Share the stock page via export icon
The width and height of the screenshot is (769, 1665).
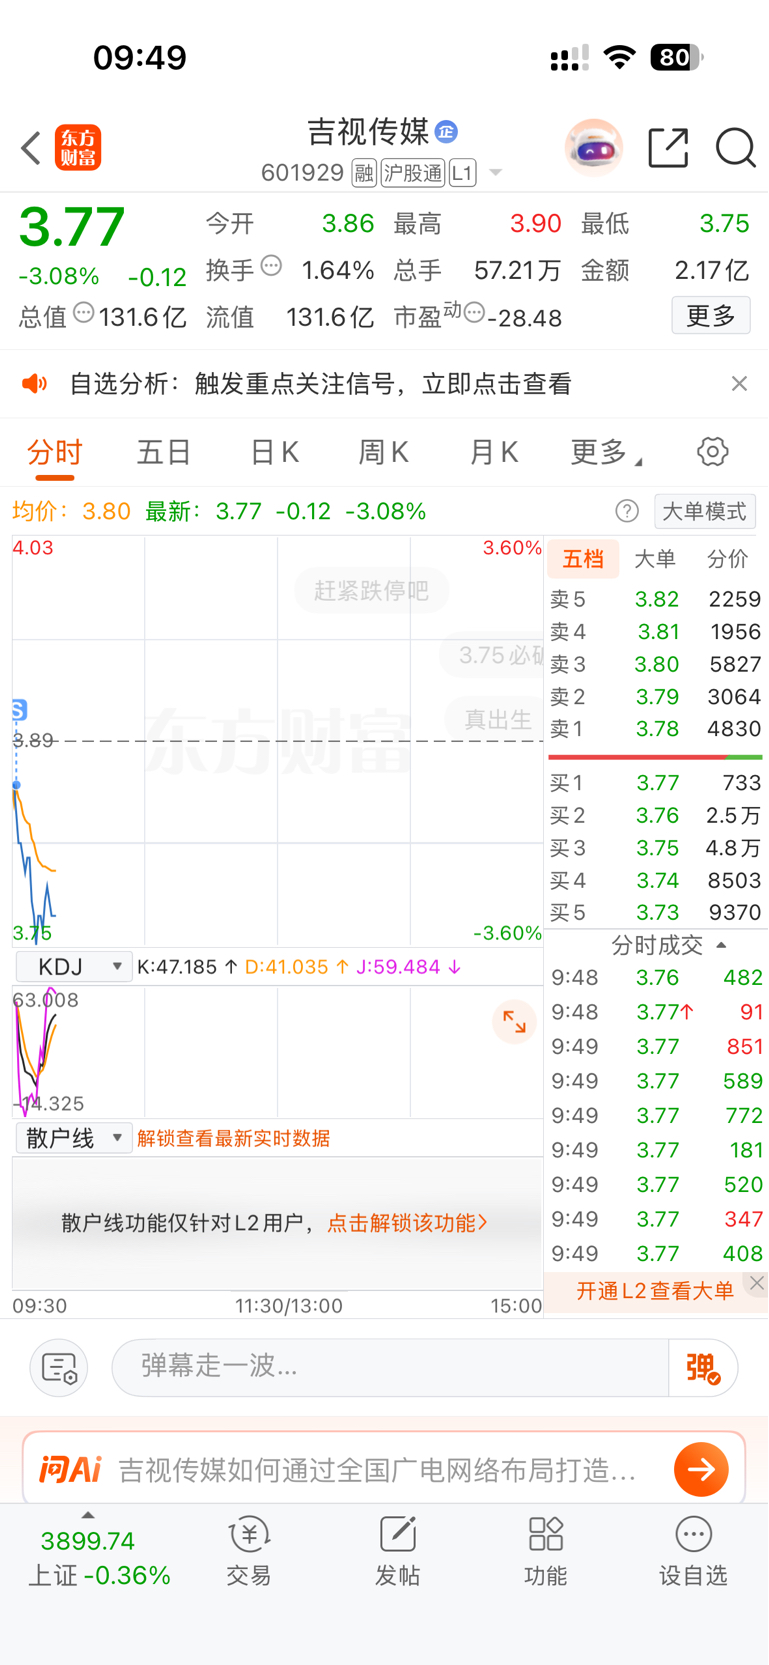click(668, 148)
